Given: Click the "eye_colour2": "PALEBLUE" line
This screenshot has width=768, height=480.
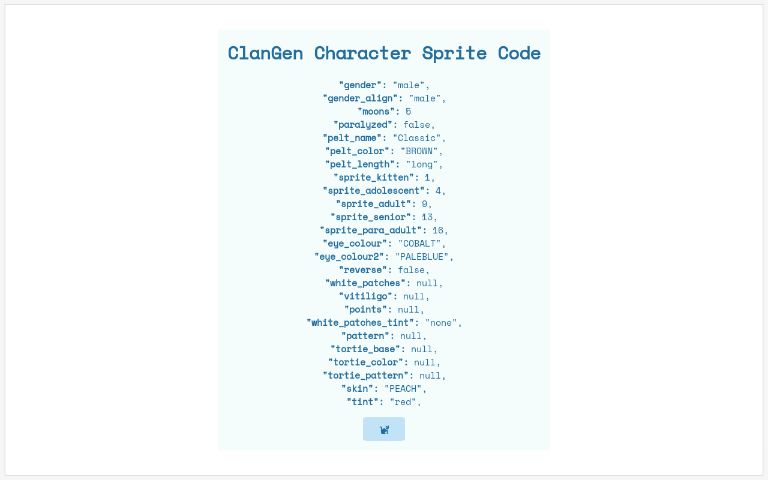Looking at the screenshot, I should tap(384, 257).
